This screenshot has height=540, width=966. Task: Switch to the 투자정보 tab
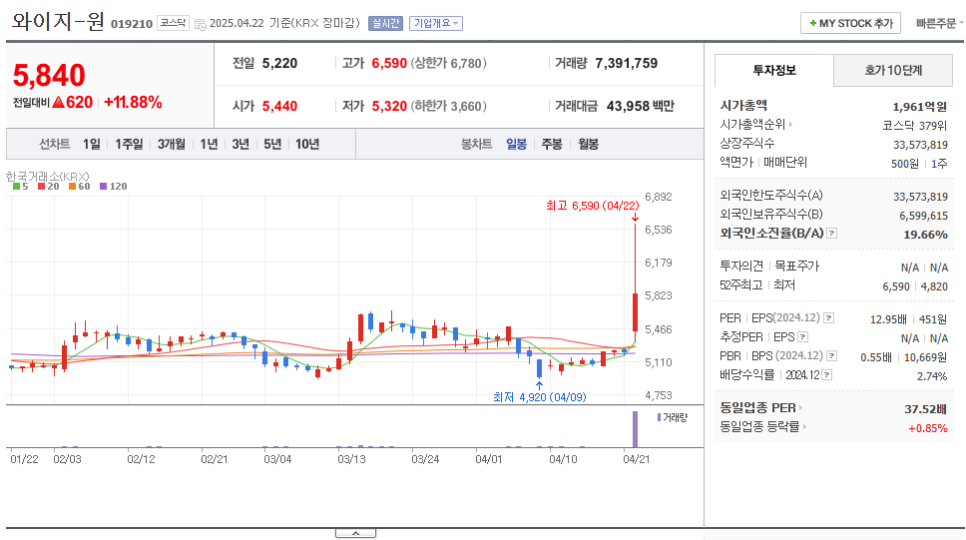point(774,70)
